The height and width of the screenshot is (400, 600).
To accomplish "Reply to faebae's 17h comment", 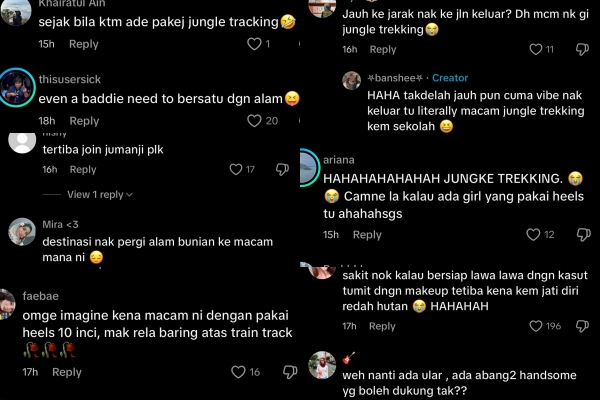I will 67,372.
